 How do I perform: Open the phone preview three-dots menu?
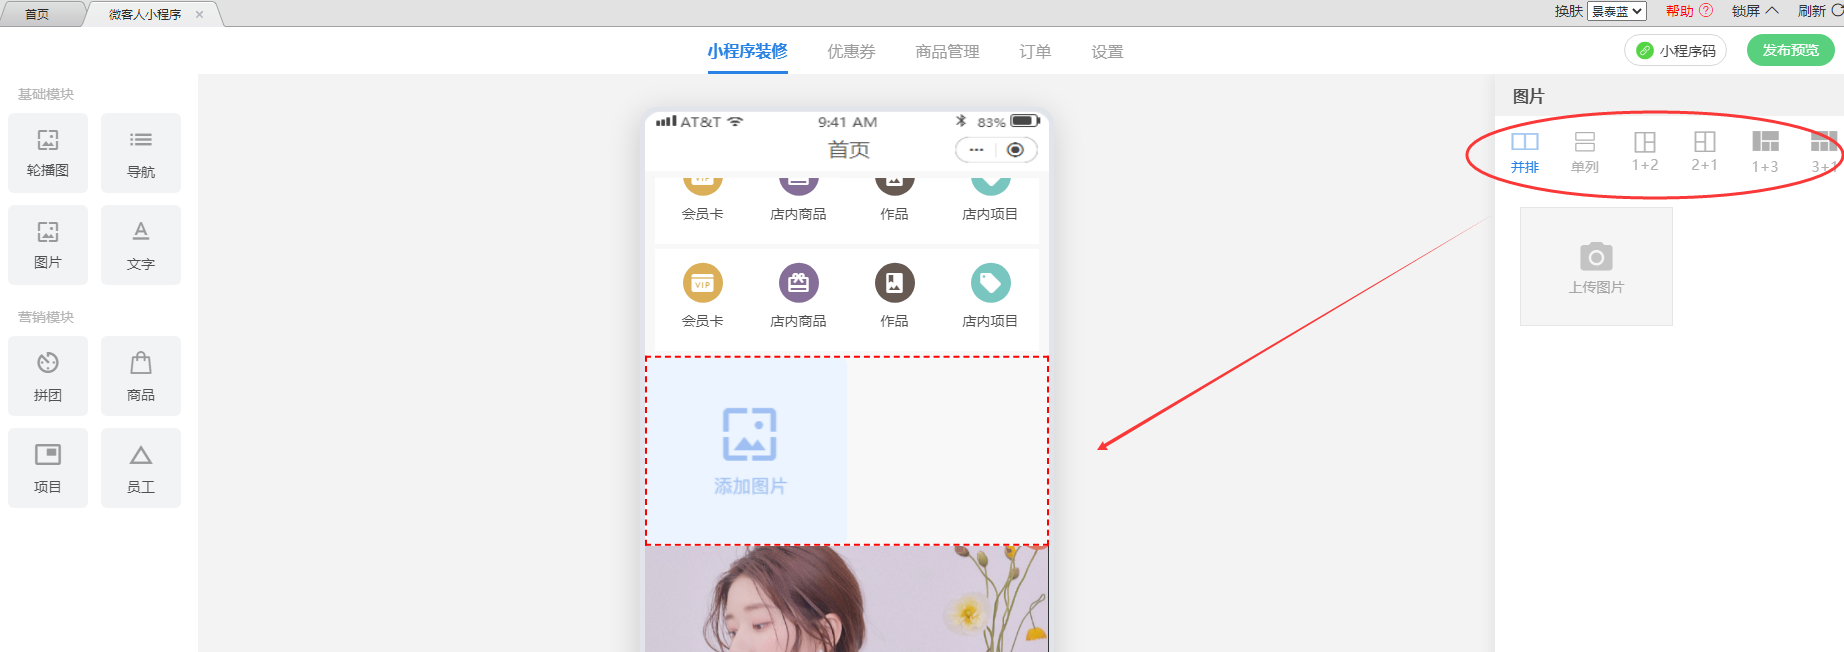coord(977,150)
